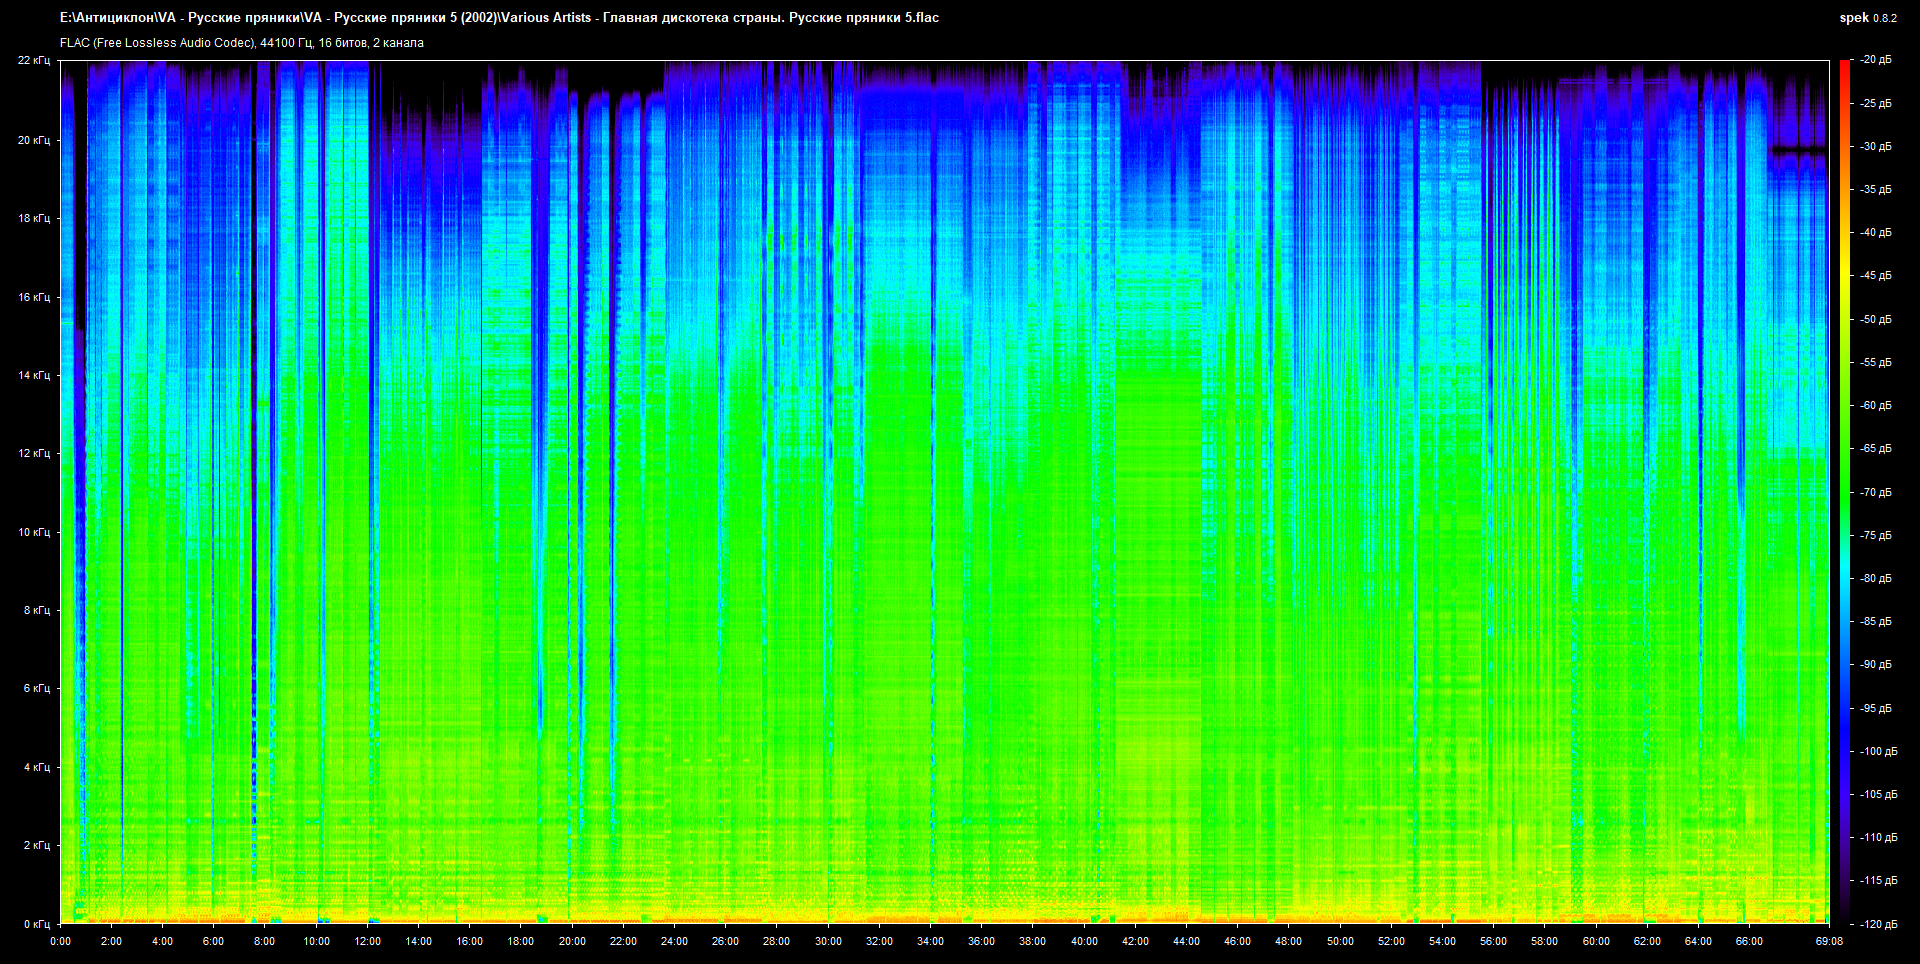Click the 16 kHz frequency axis label
This screenshot has height=964, width=1920.
(x=34, y=297)
